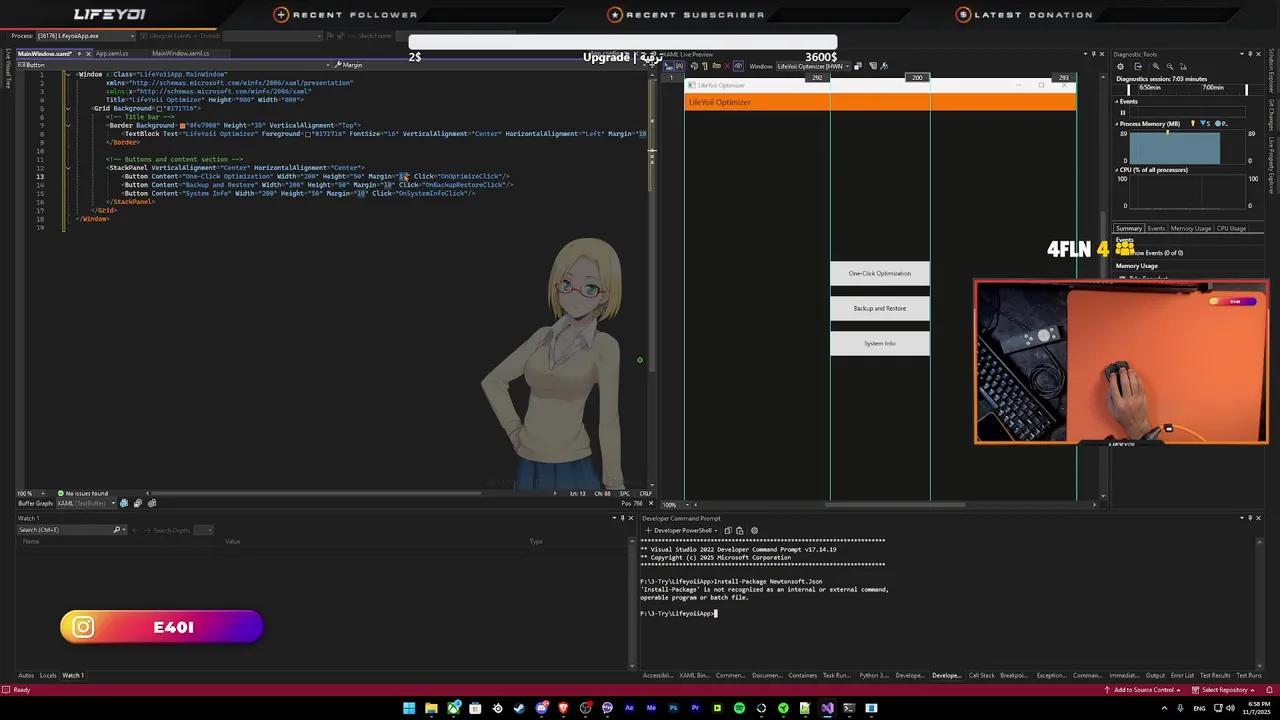1280x720 pixels.
Task: Click the #fe7900 color swatch on line 7
Action: click(x=182, y=125)
